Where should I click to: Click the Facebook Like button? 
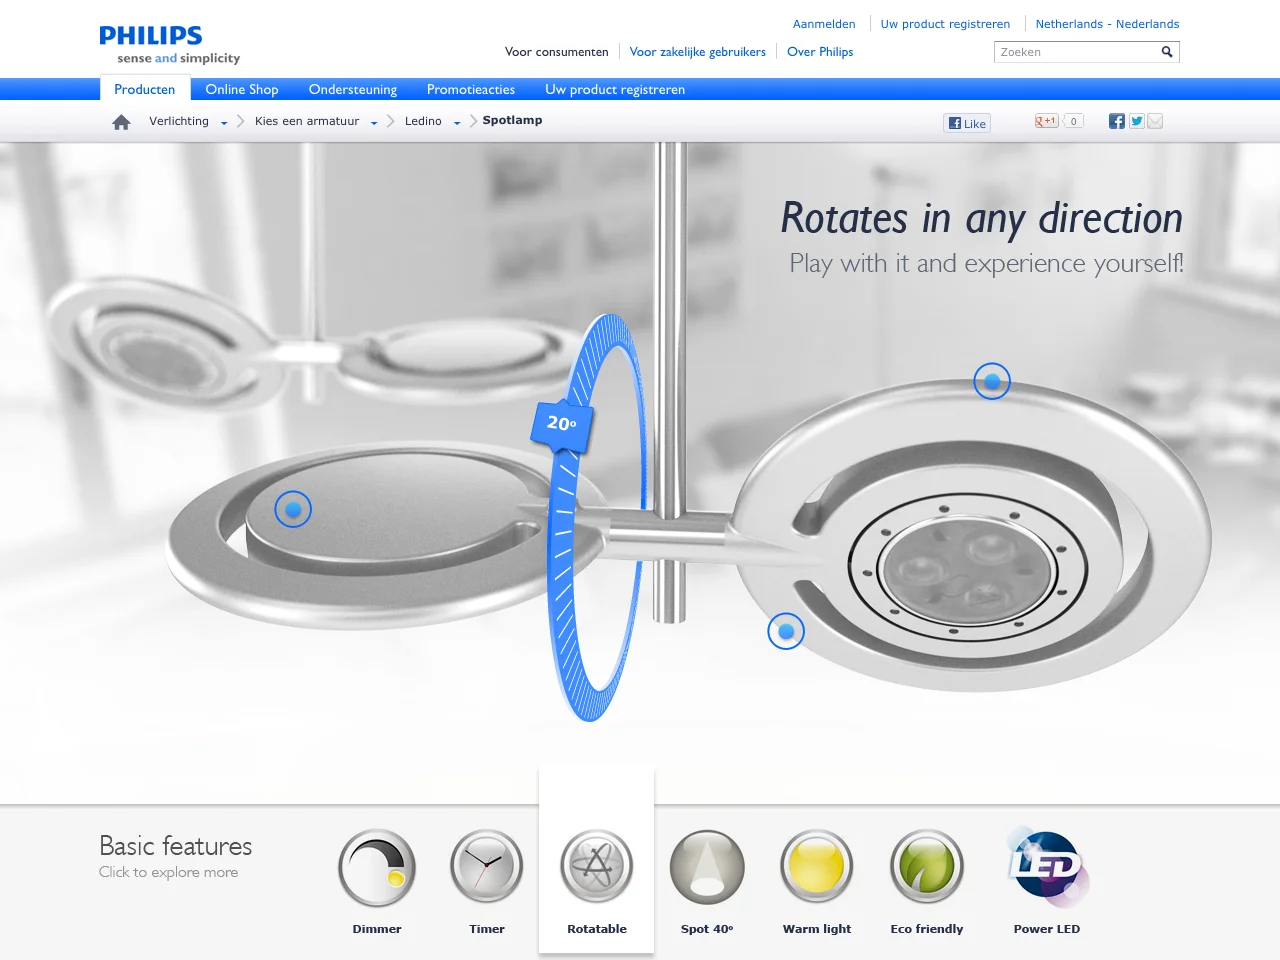coord(966,122)
